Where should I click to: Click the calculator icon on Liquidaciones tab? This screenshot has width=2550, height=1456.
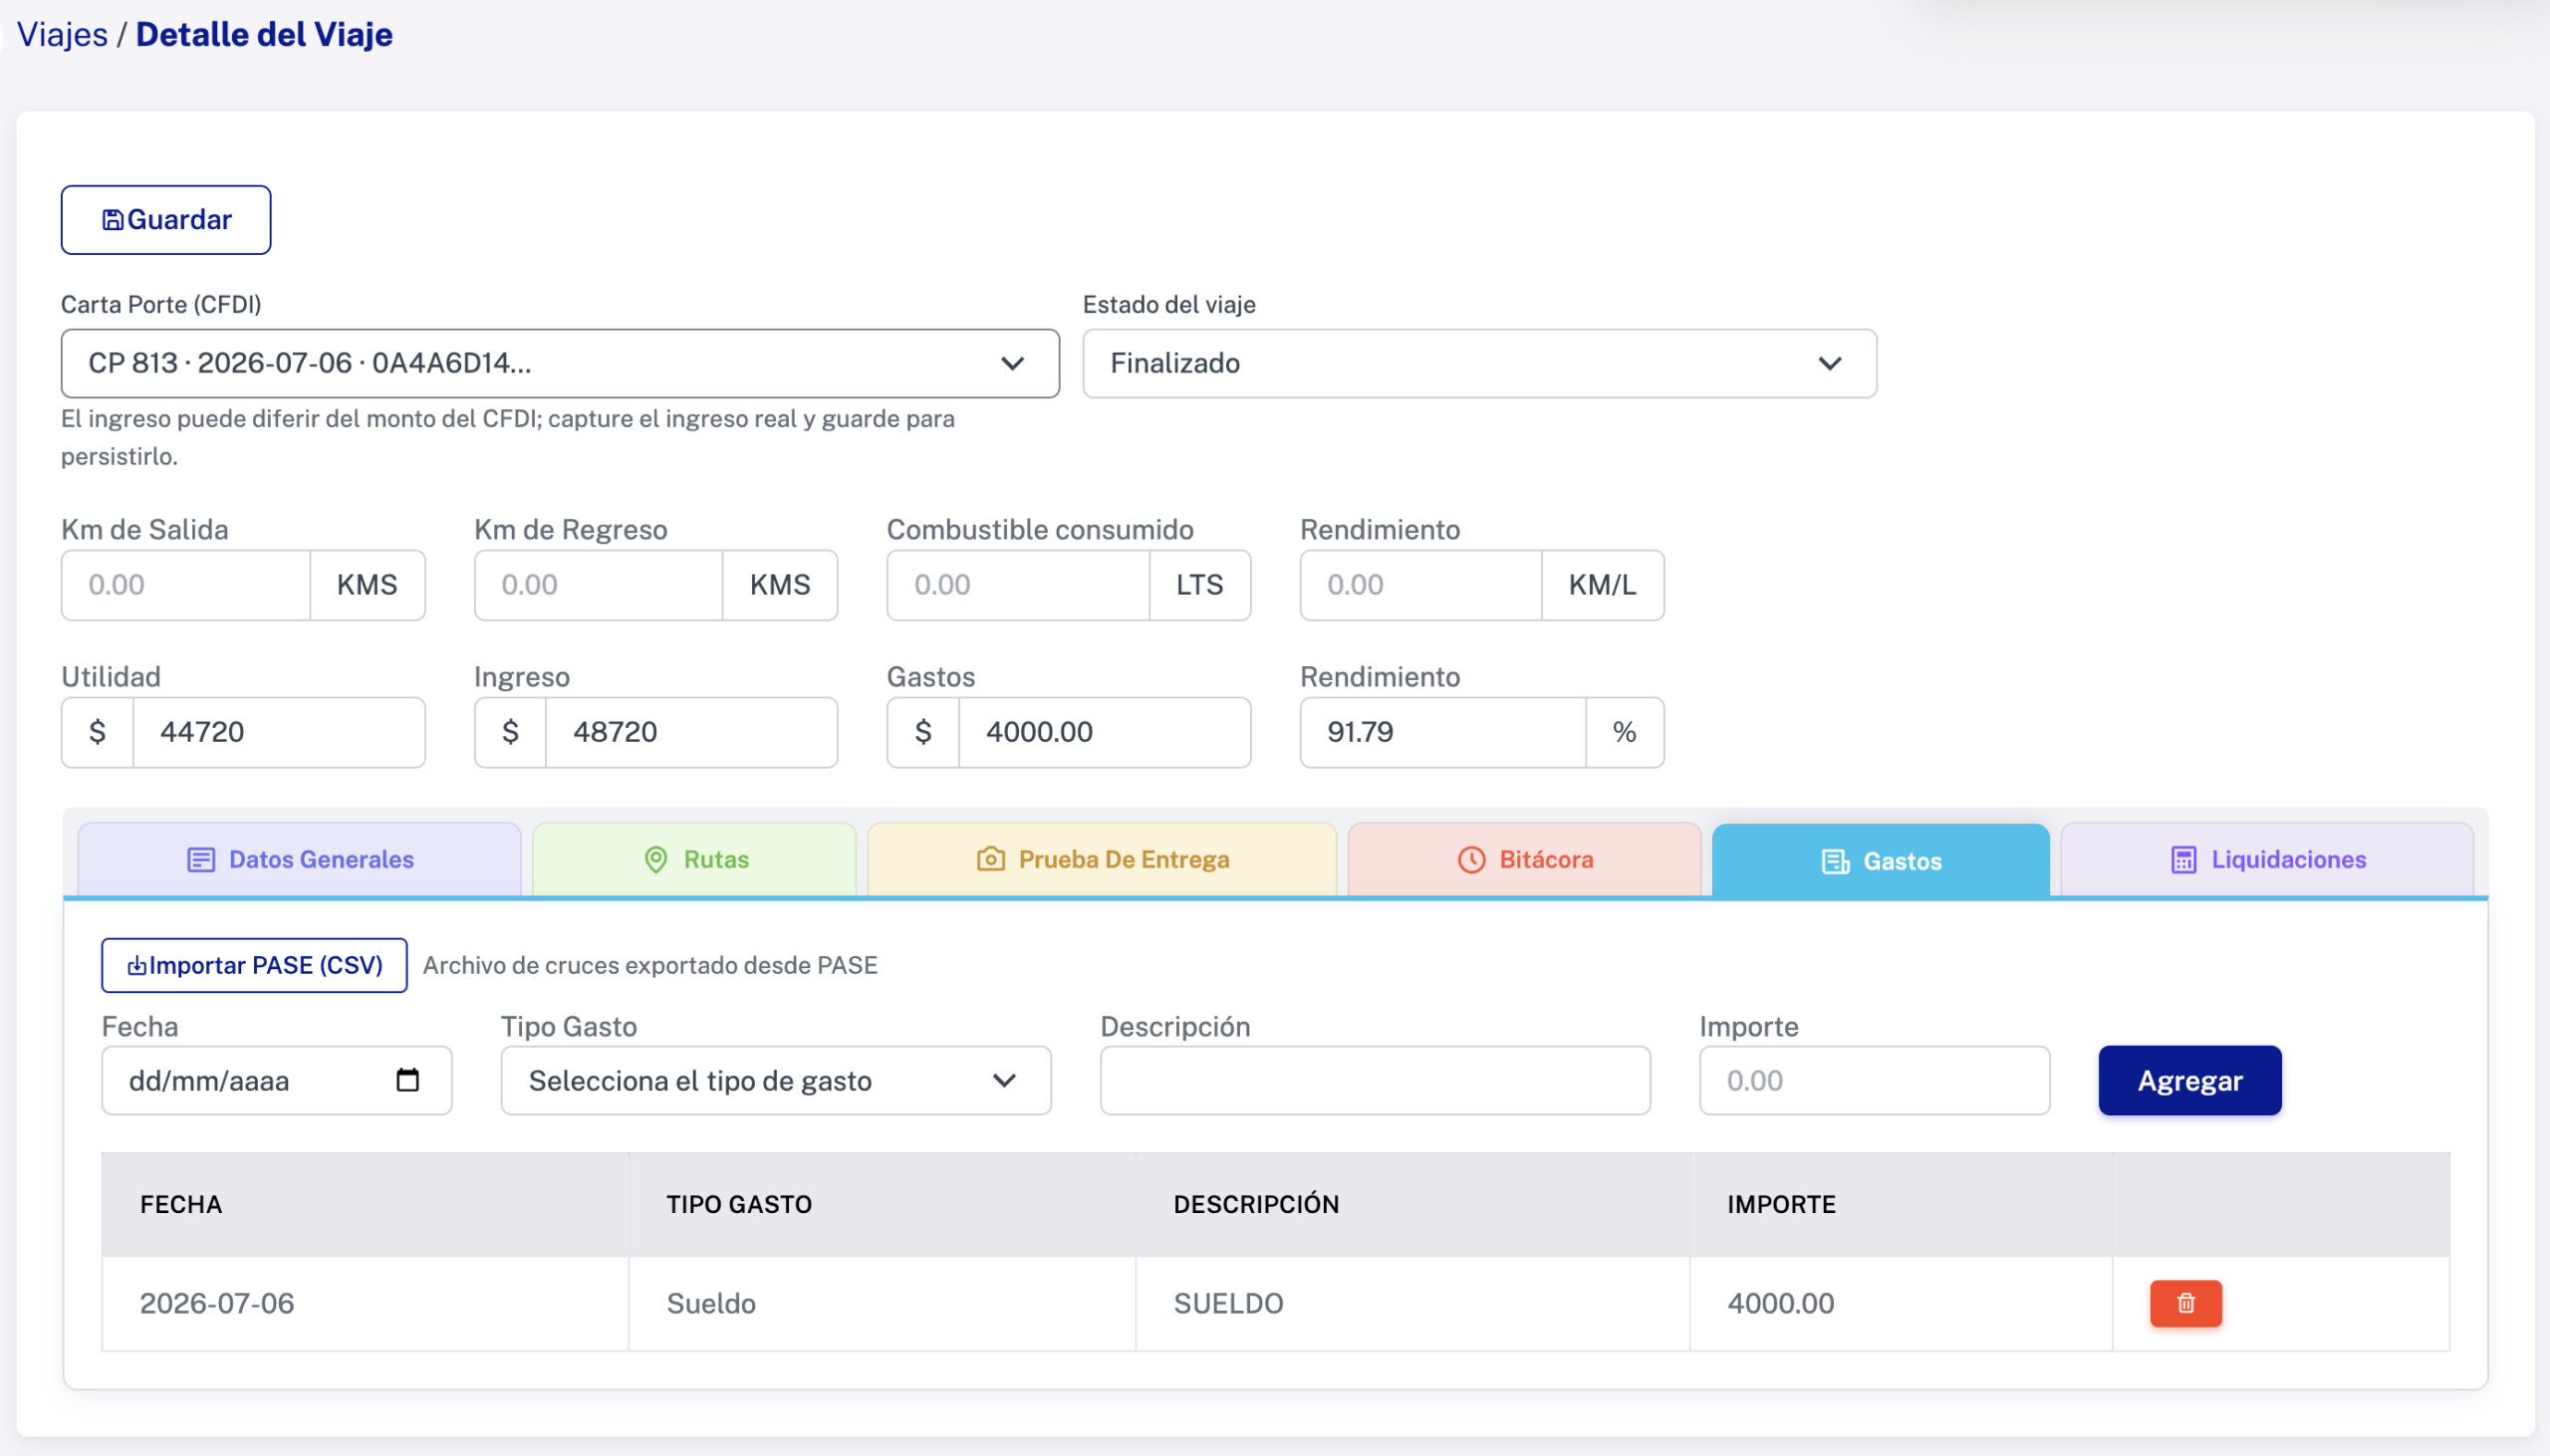(2183, 859)
